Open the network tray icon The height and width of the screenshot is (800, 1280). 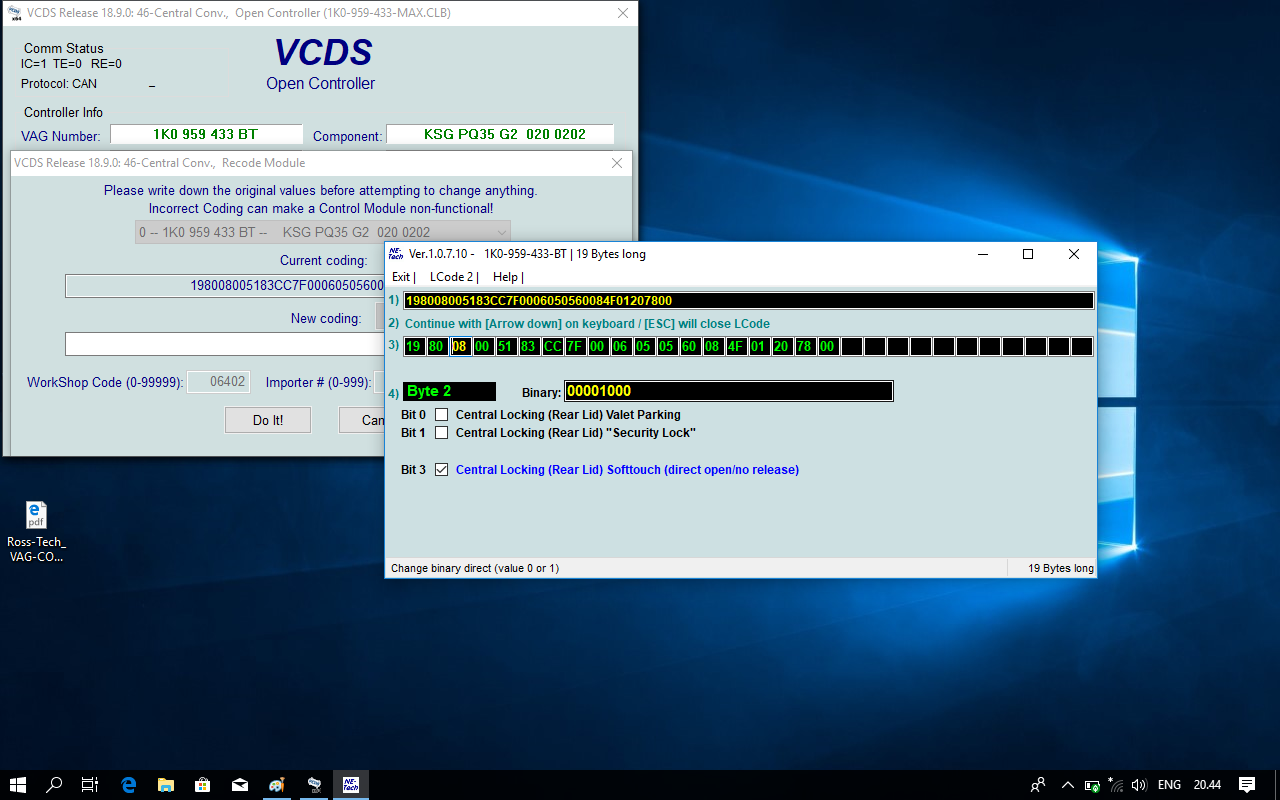tap(1116, 785)
